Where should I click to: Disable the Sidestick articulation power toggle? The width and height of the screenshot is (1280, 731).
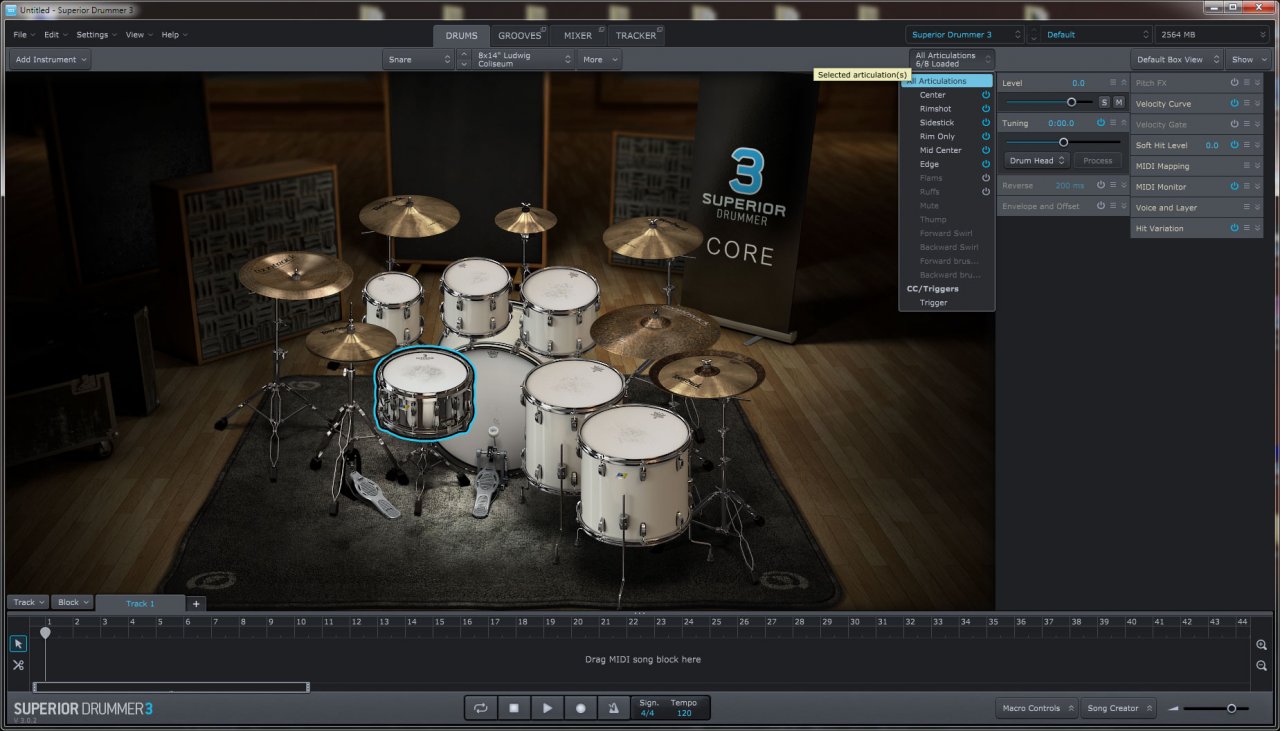[x=986, y=123]
